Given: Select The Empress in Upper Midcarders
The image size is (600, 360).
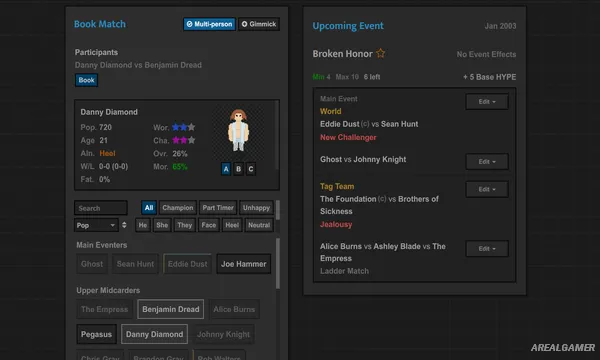Looking at the screenshot, I should coord(104,309).
